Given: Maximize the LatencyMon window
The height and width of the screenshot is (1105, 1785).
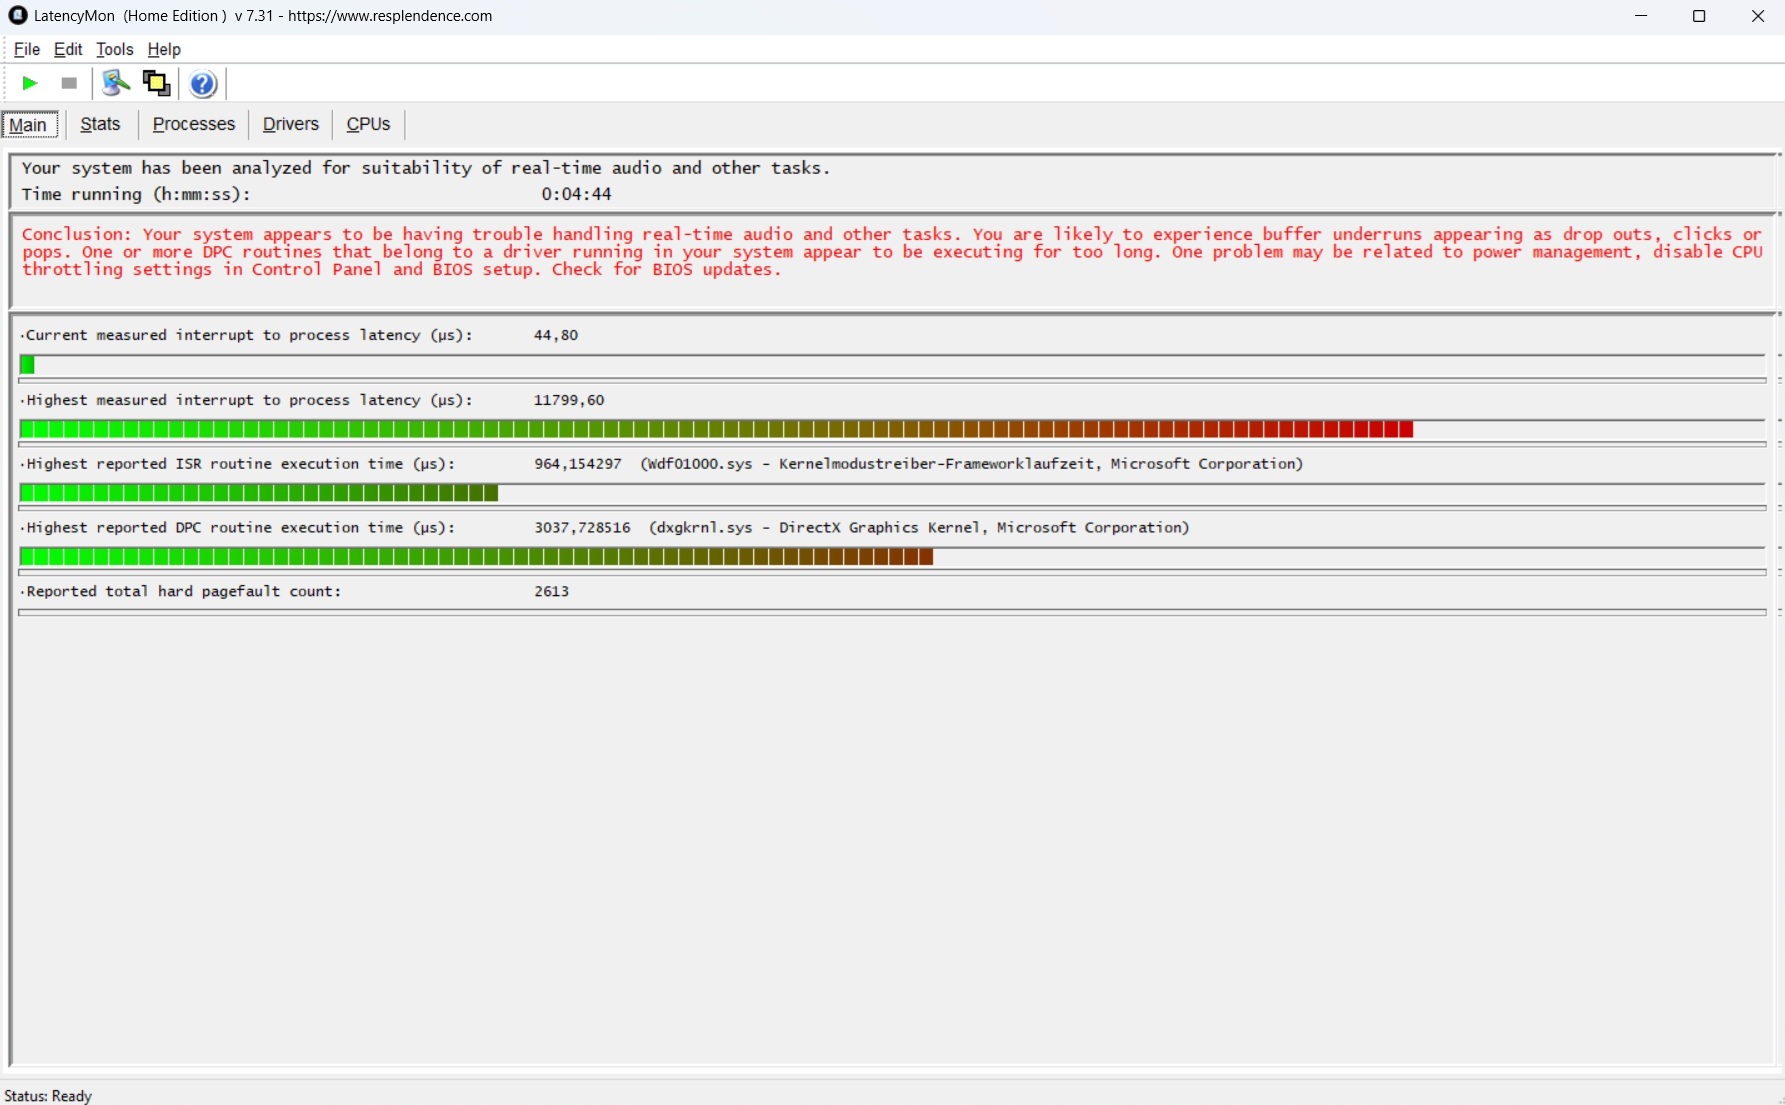Looking at the screenshot, I should tap(1699, 16).
